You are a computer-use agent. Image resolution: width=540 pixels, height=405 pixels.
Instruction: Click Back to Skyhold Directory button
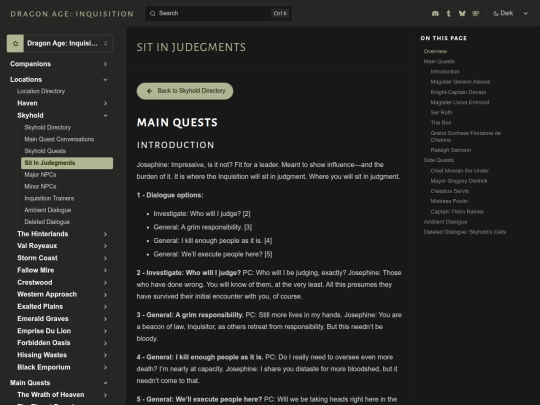coord(185,91)
